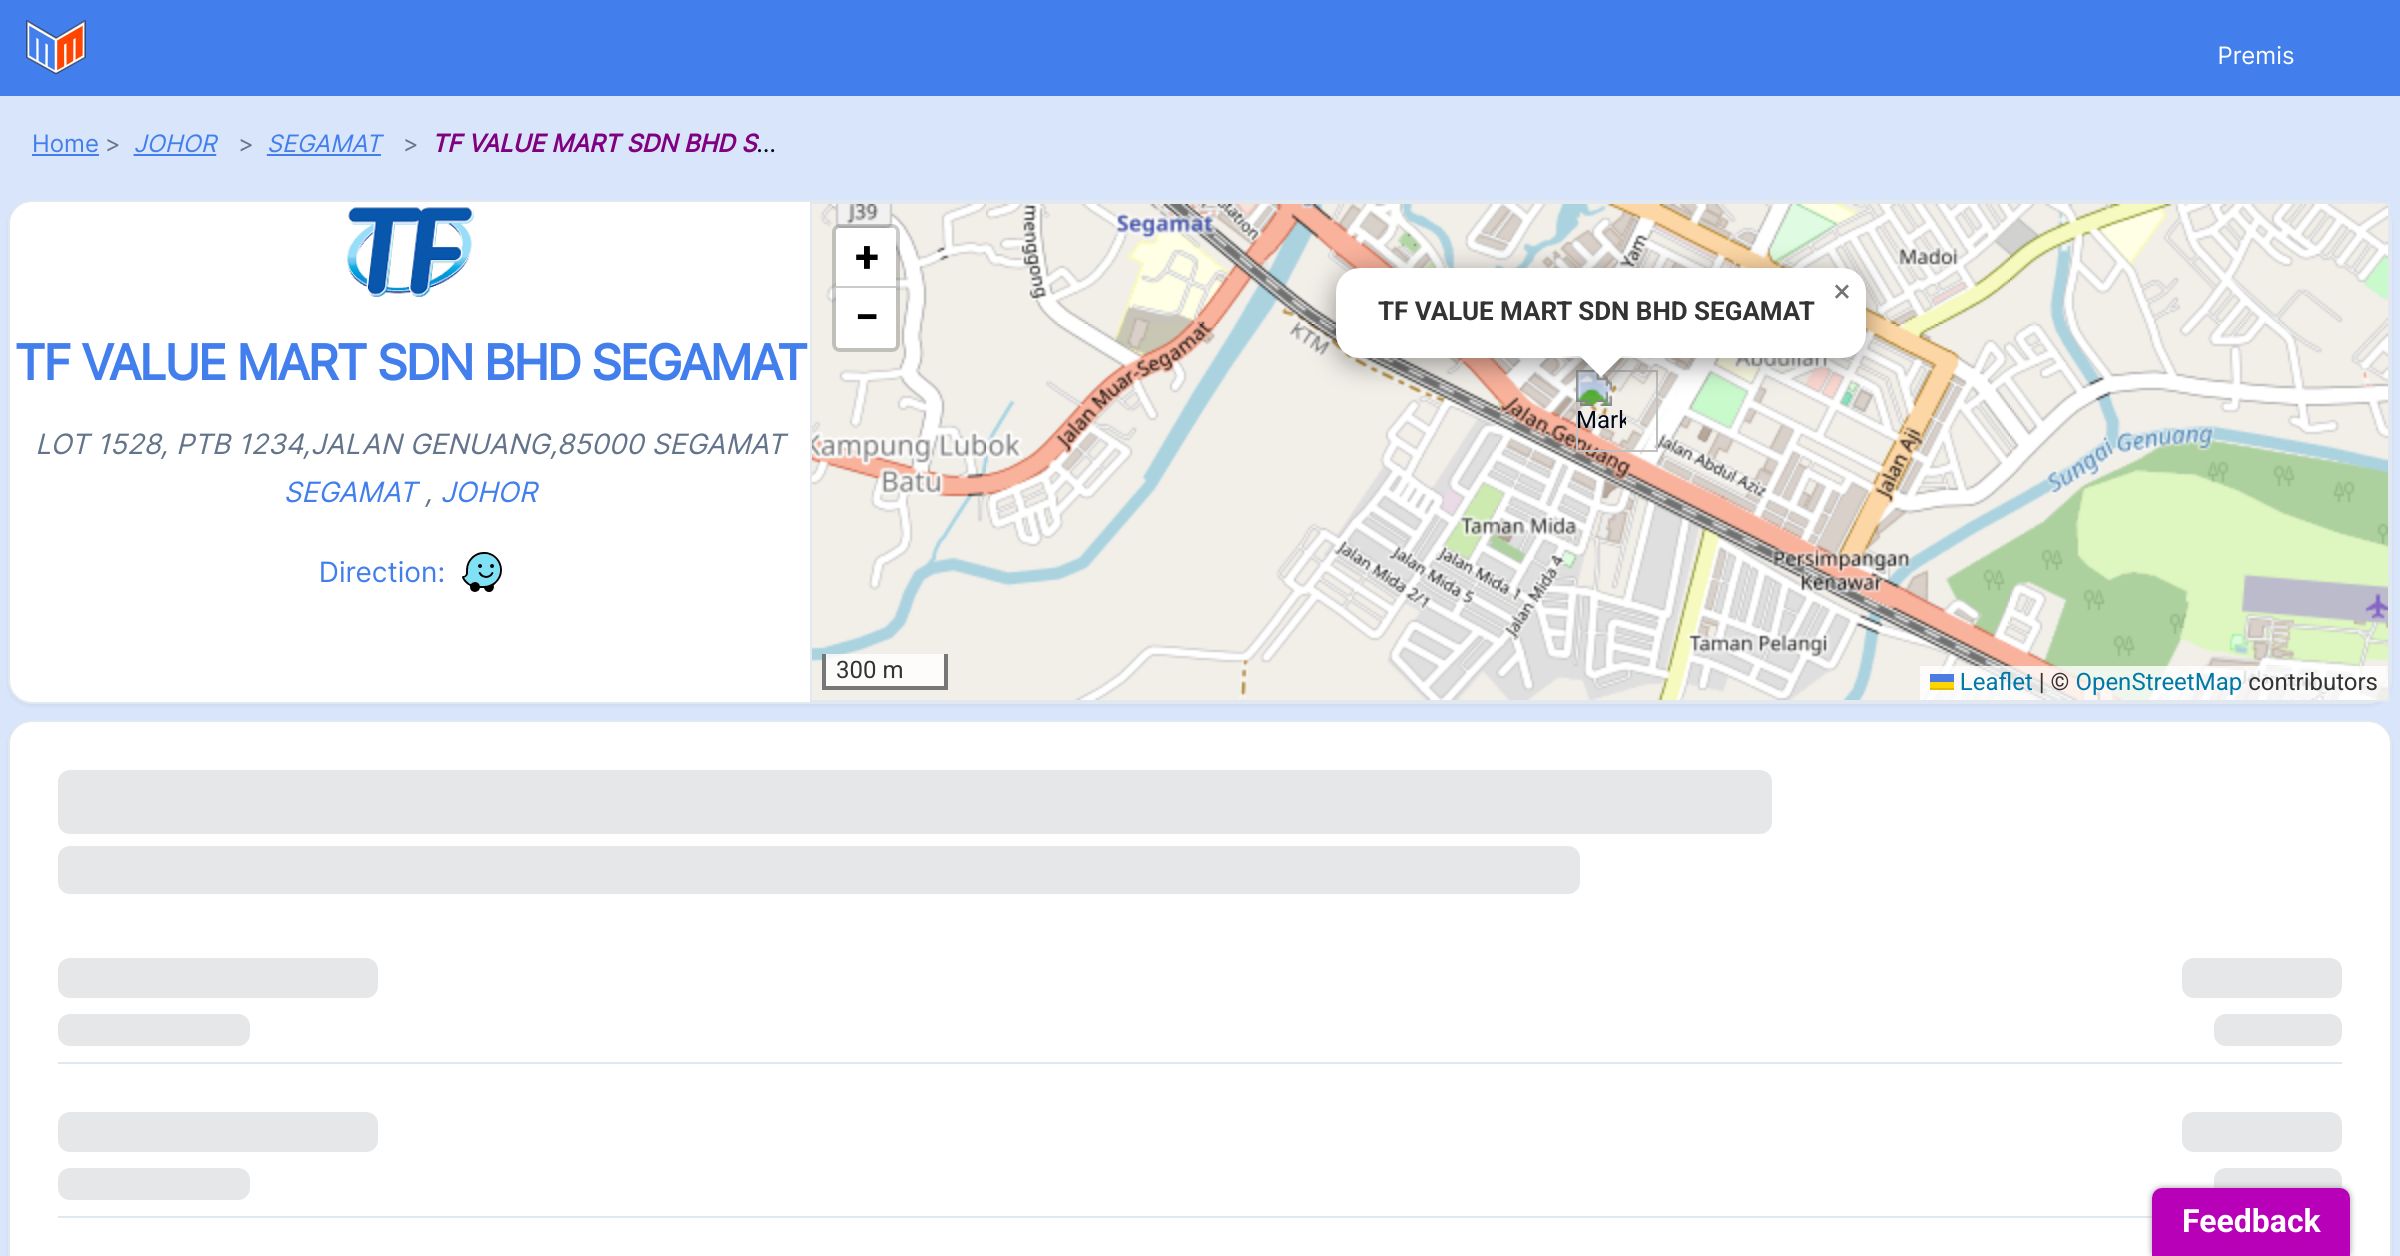Click the site logo in header
The height and width of the screenshot is (1256, 2400).
(x=56, y=47)
